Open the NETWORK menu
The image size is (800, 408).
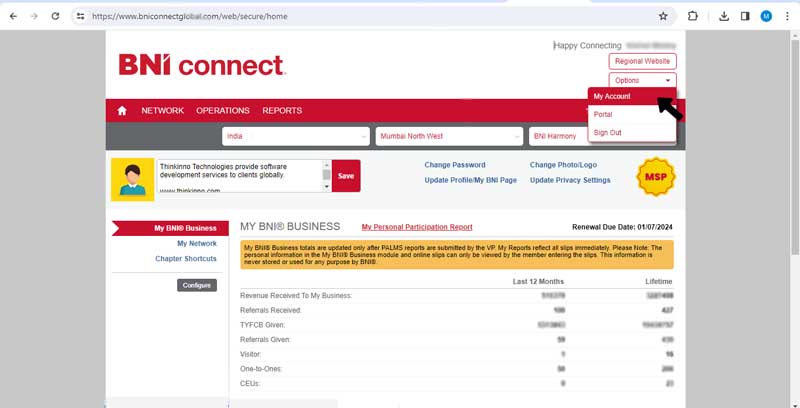(162, 111)
